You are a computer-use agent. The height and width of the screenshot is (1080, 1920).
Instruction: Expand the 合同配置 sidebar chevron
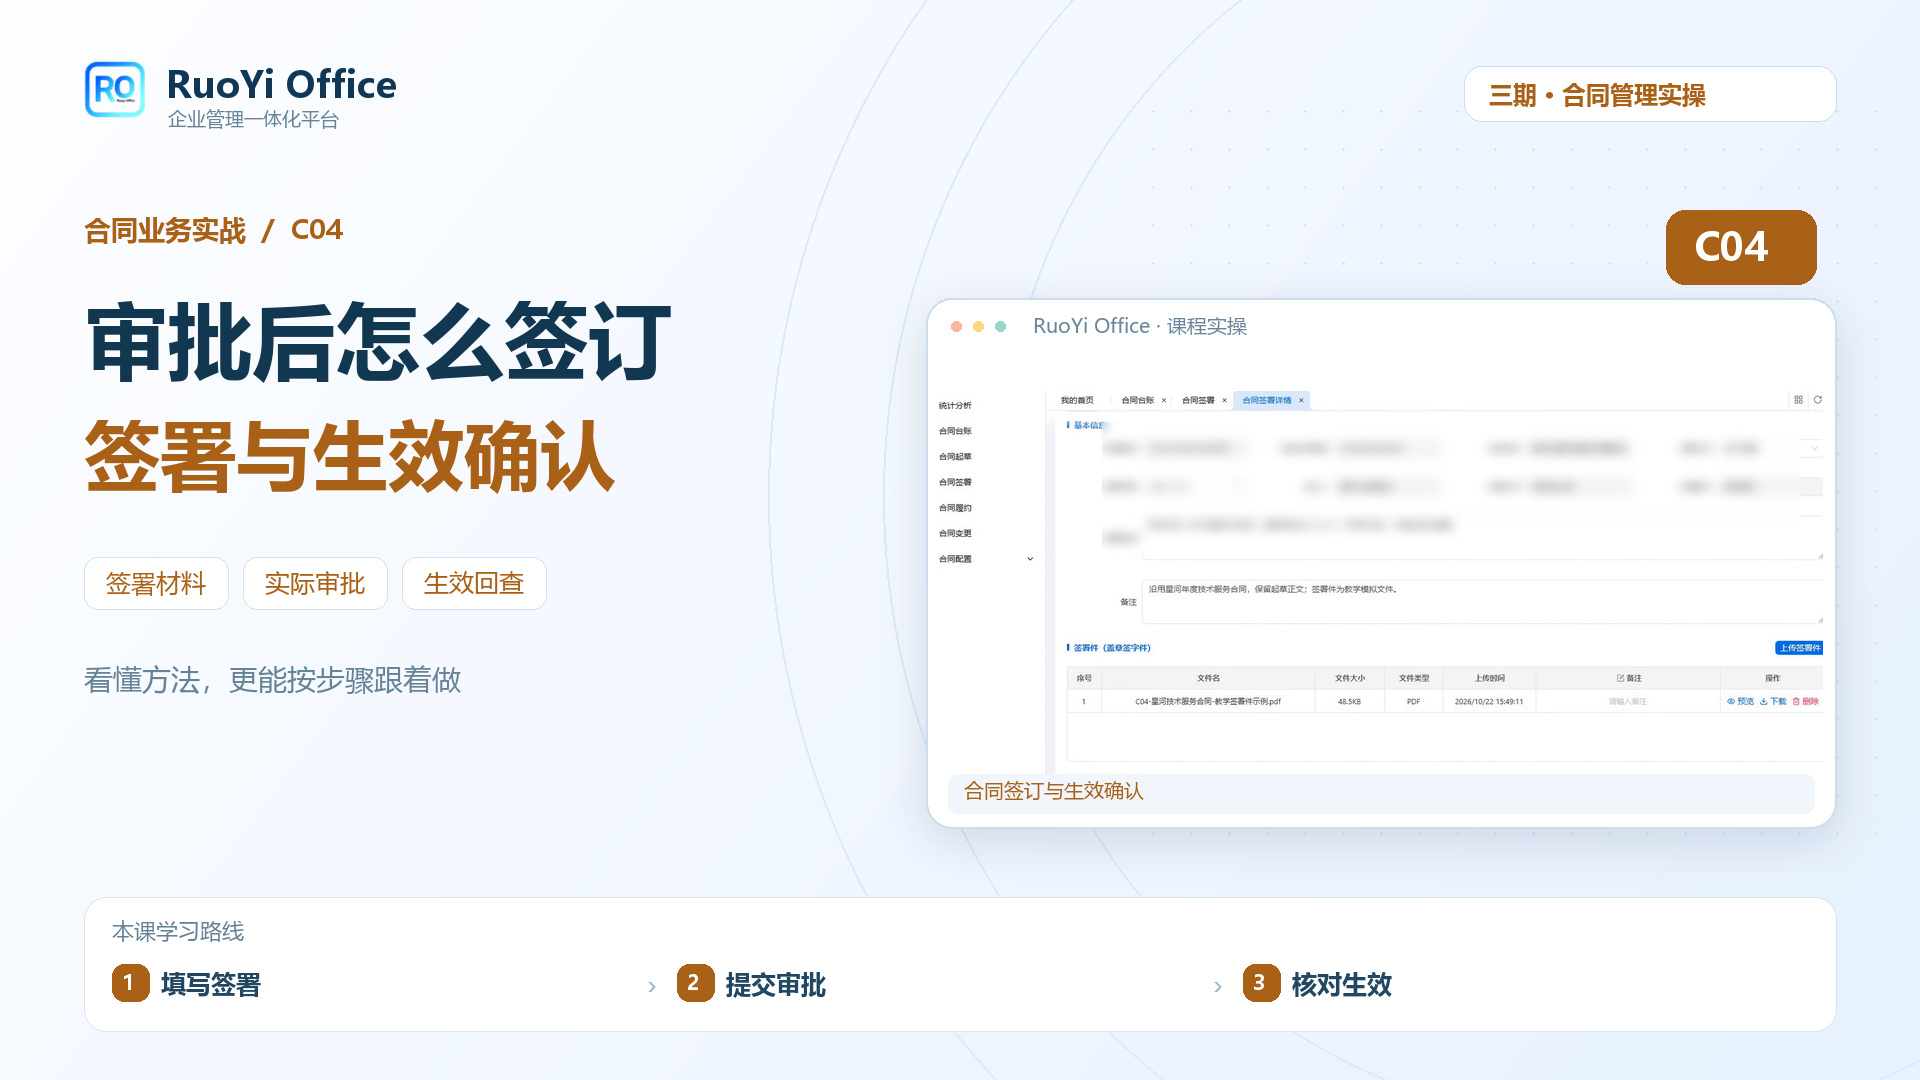pyautogui.click(x=1030, y=559)
